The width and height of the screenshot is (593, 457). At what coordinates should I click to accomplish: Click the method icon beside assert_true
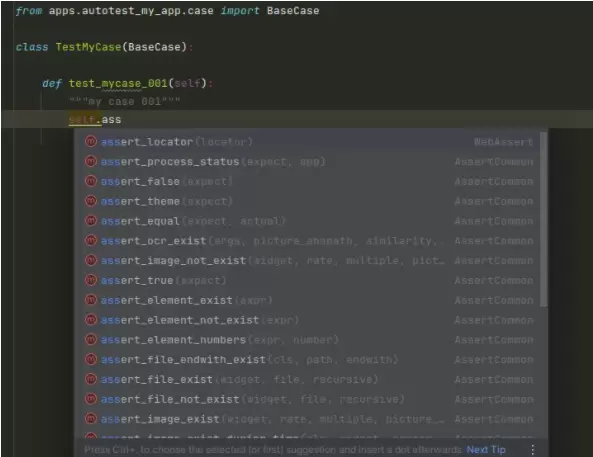pos(91,280)
